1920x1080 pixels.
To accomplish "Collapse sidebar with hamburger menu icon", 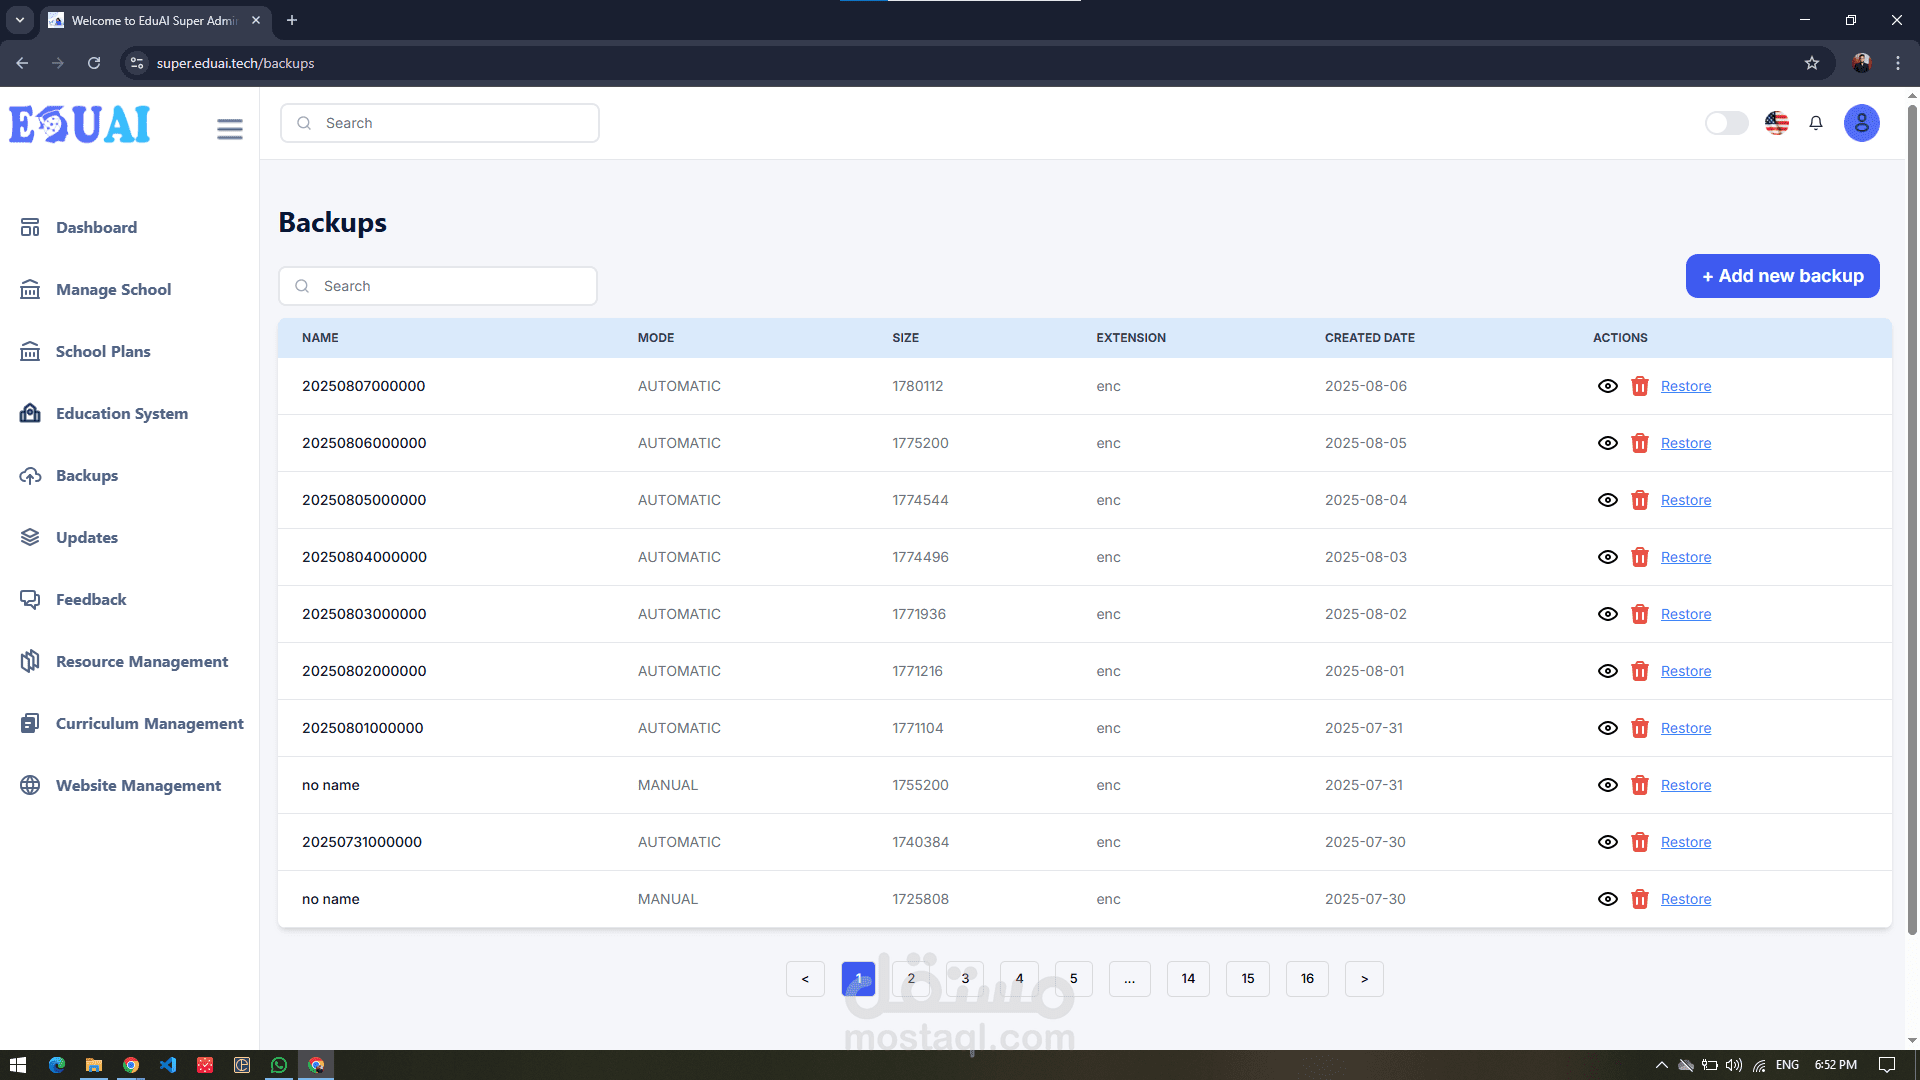I will click(x=230, y=129).
